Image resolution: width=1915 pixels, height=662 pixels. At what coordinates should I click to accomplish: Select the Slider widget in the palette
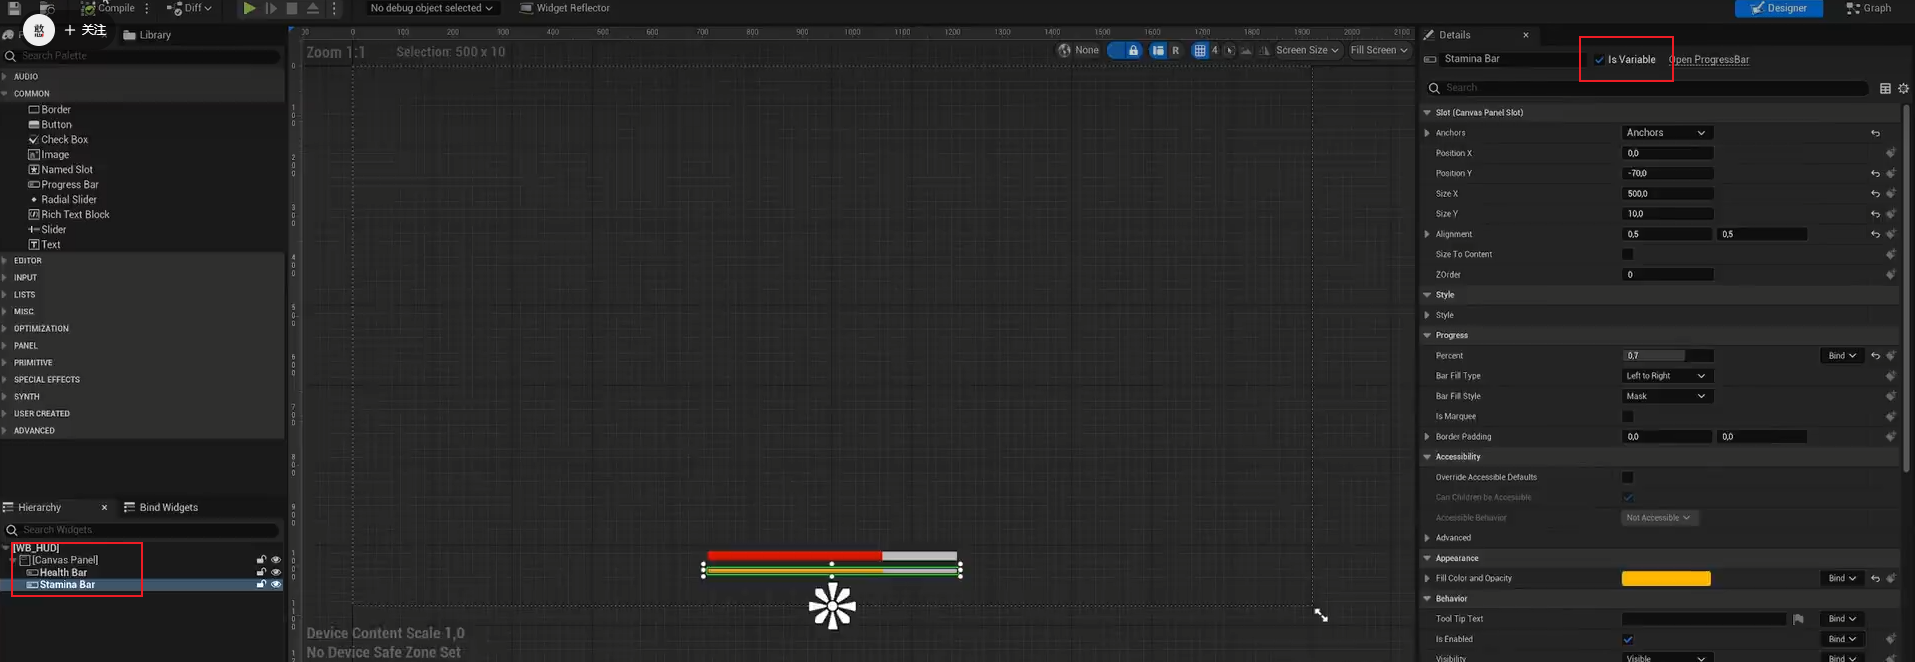point(47,230)
